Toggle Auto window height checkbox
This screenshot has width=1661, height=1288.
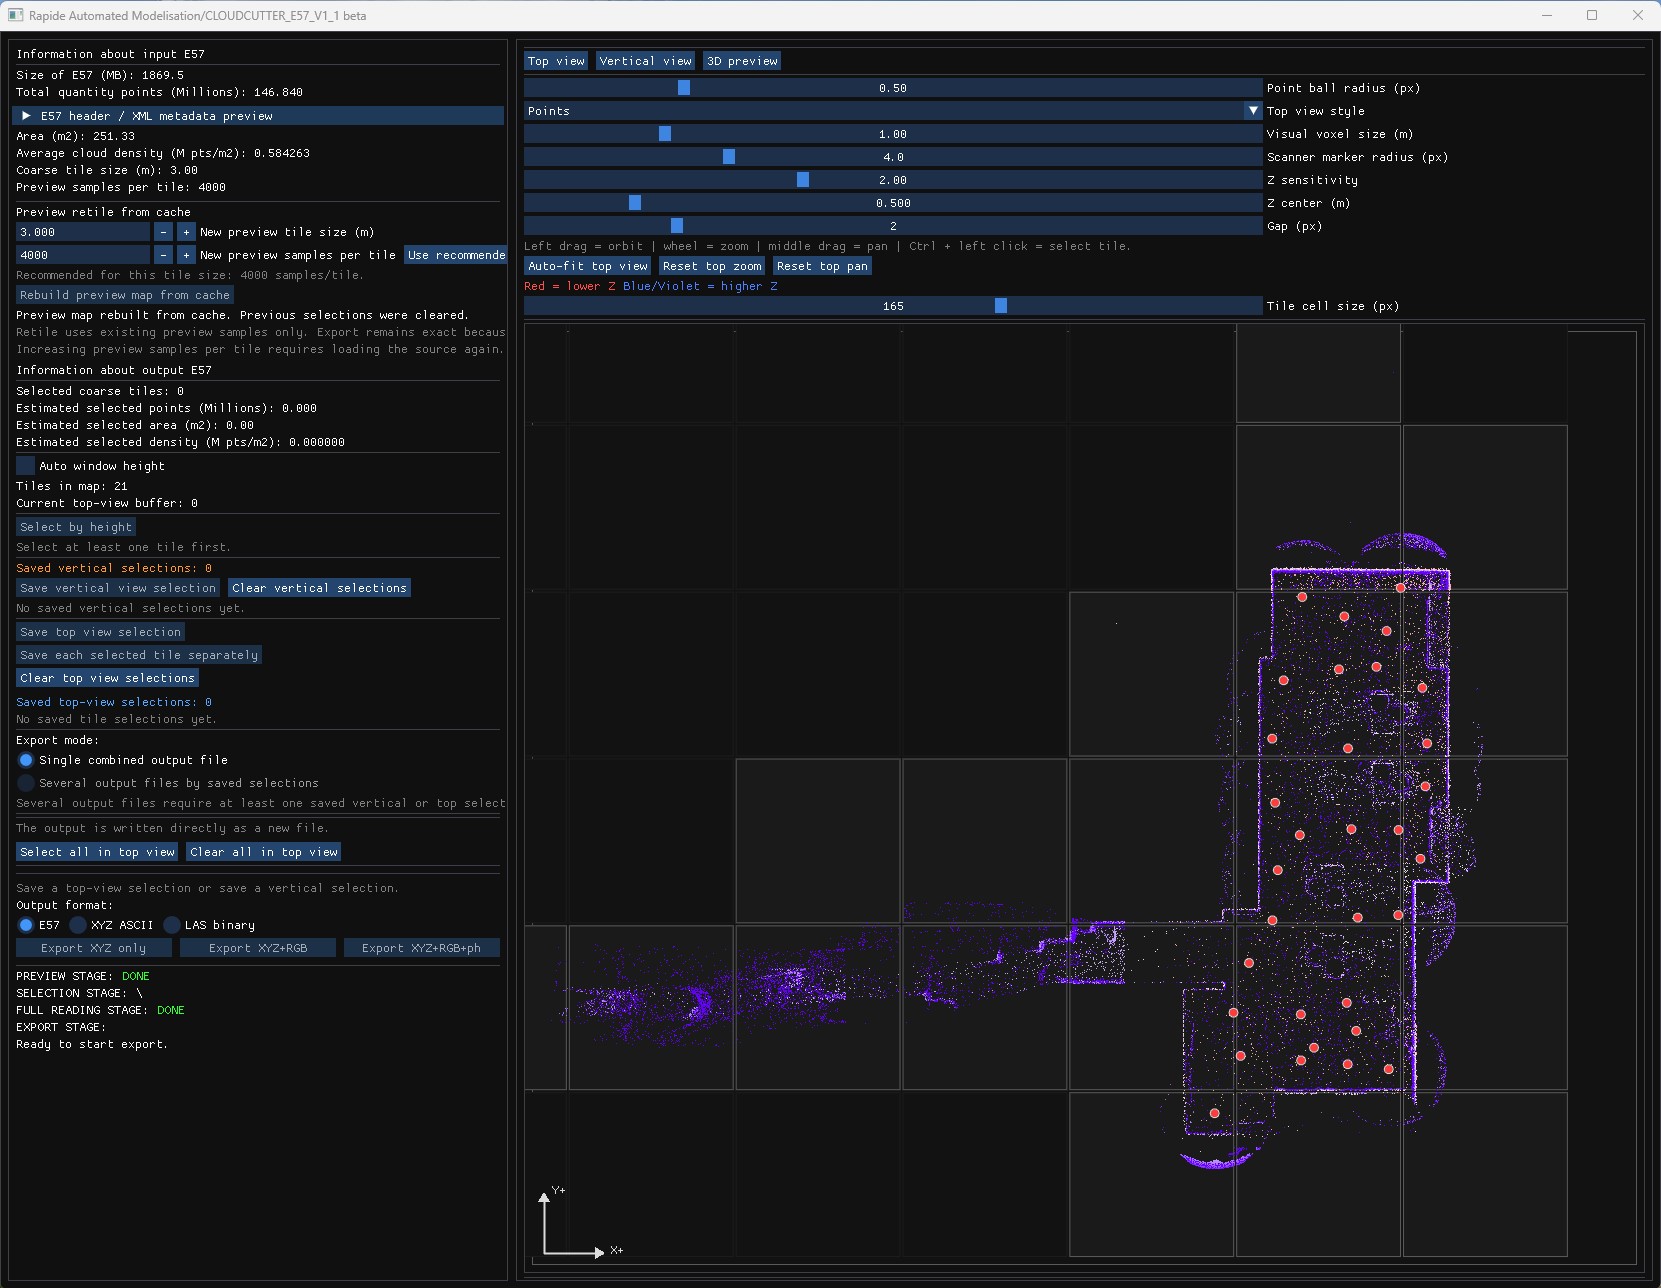[26, 466]
